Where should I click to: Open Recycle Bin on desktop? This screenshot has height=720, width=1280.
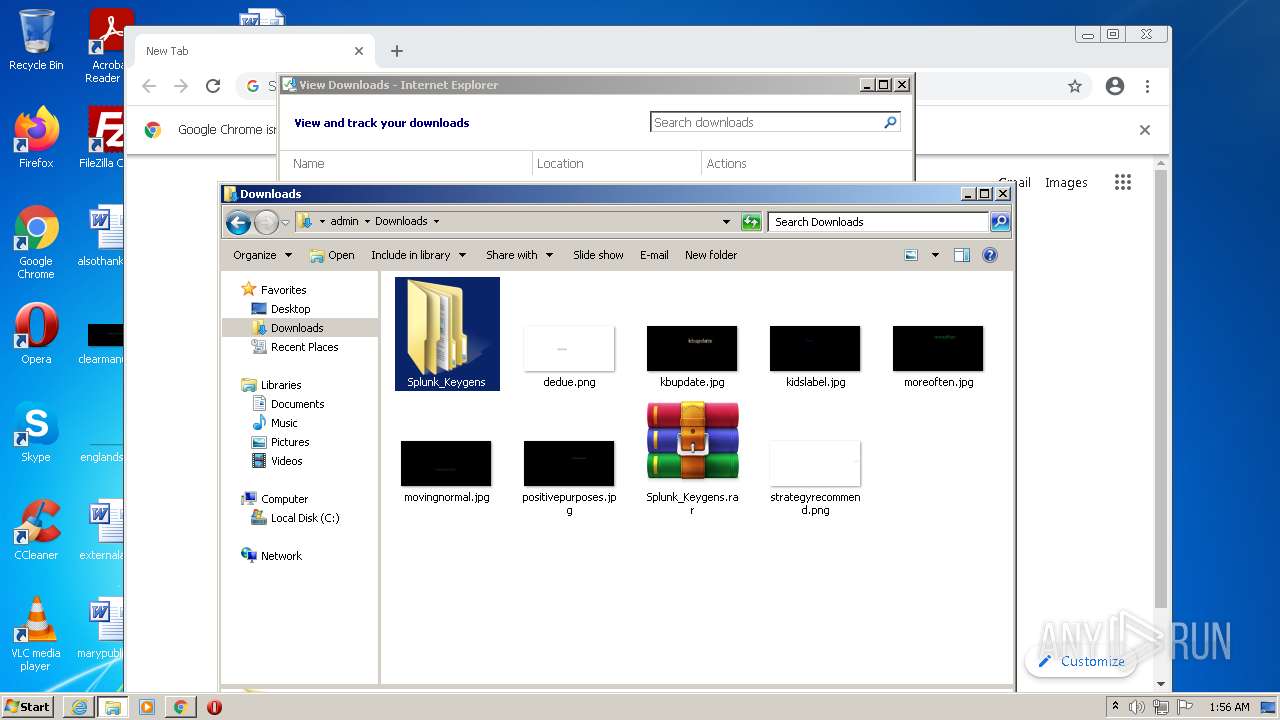pos(36,40)
